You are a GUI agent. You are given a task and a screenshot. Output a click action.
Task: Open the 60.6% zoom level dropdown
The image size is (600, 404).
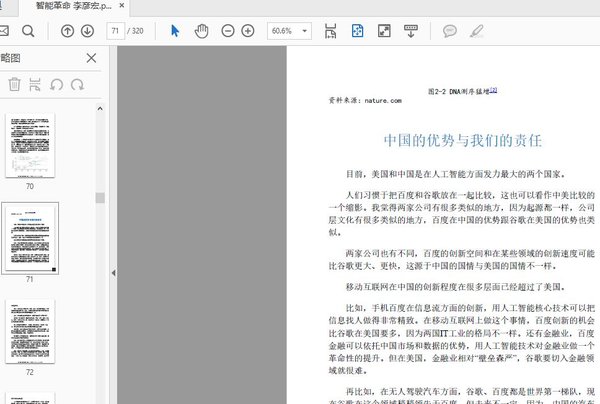pos(289,31)
